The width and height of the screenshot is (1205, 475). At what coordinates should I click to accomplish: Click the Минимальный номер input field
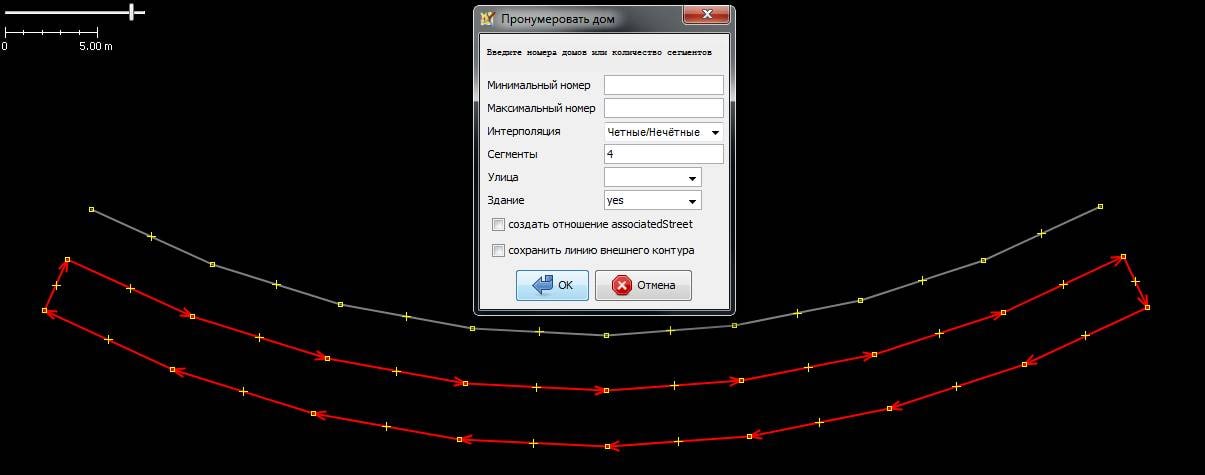tap(663, 85)
